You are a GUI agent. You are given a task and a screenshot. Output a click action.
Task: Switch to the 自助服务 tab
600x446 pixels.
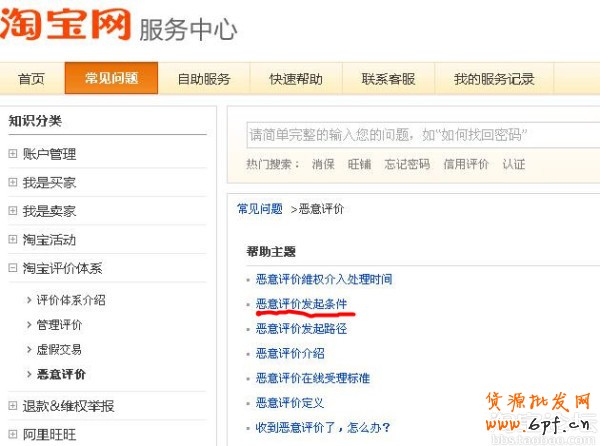click(204, 79)
